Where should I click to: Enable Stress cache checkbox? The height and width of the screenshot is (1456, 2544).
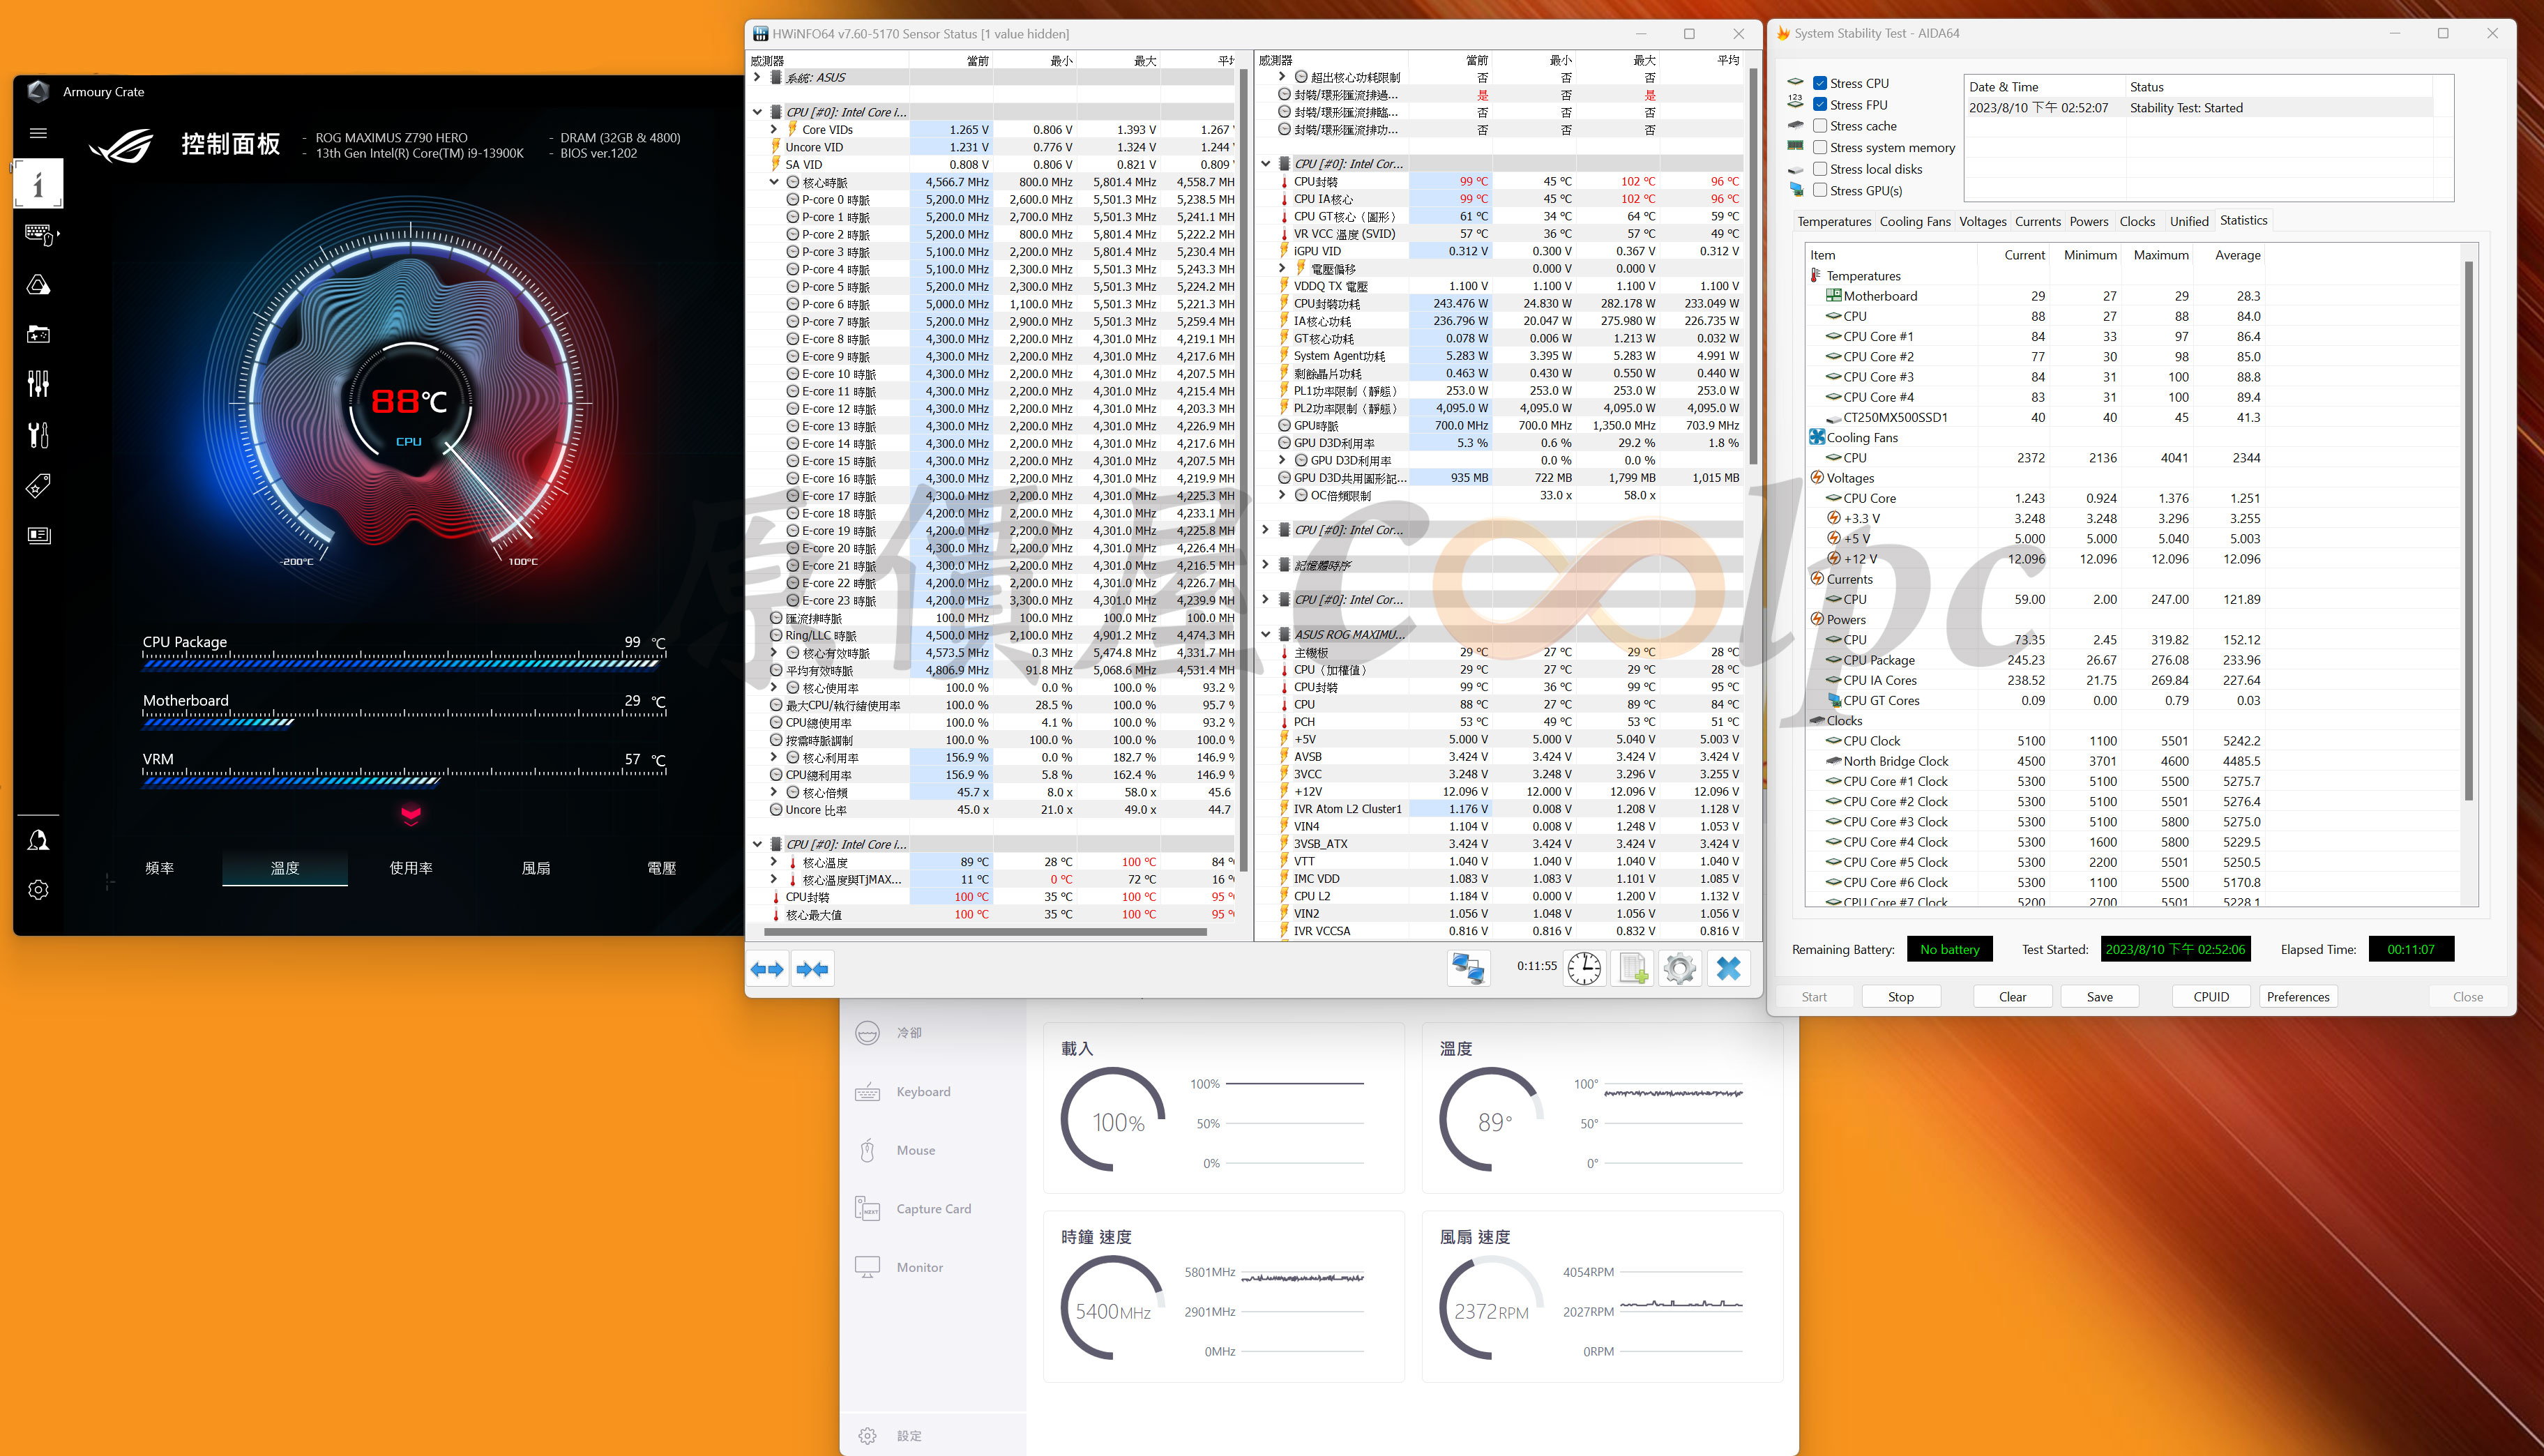click(1820, 126)
